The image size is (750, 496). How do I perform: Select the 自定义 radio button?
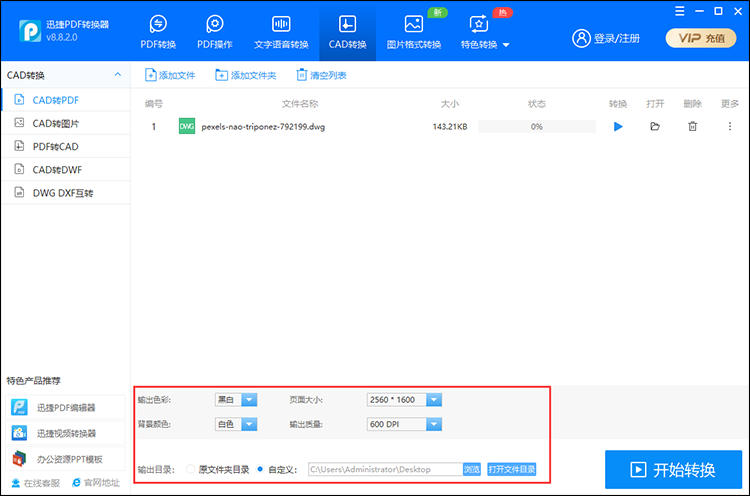pos(260,469)
